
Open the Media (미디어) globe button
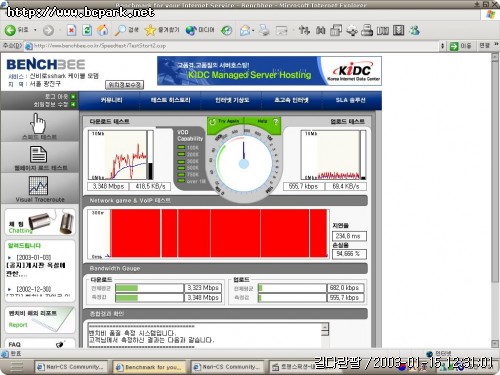point(200,30)
